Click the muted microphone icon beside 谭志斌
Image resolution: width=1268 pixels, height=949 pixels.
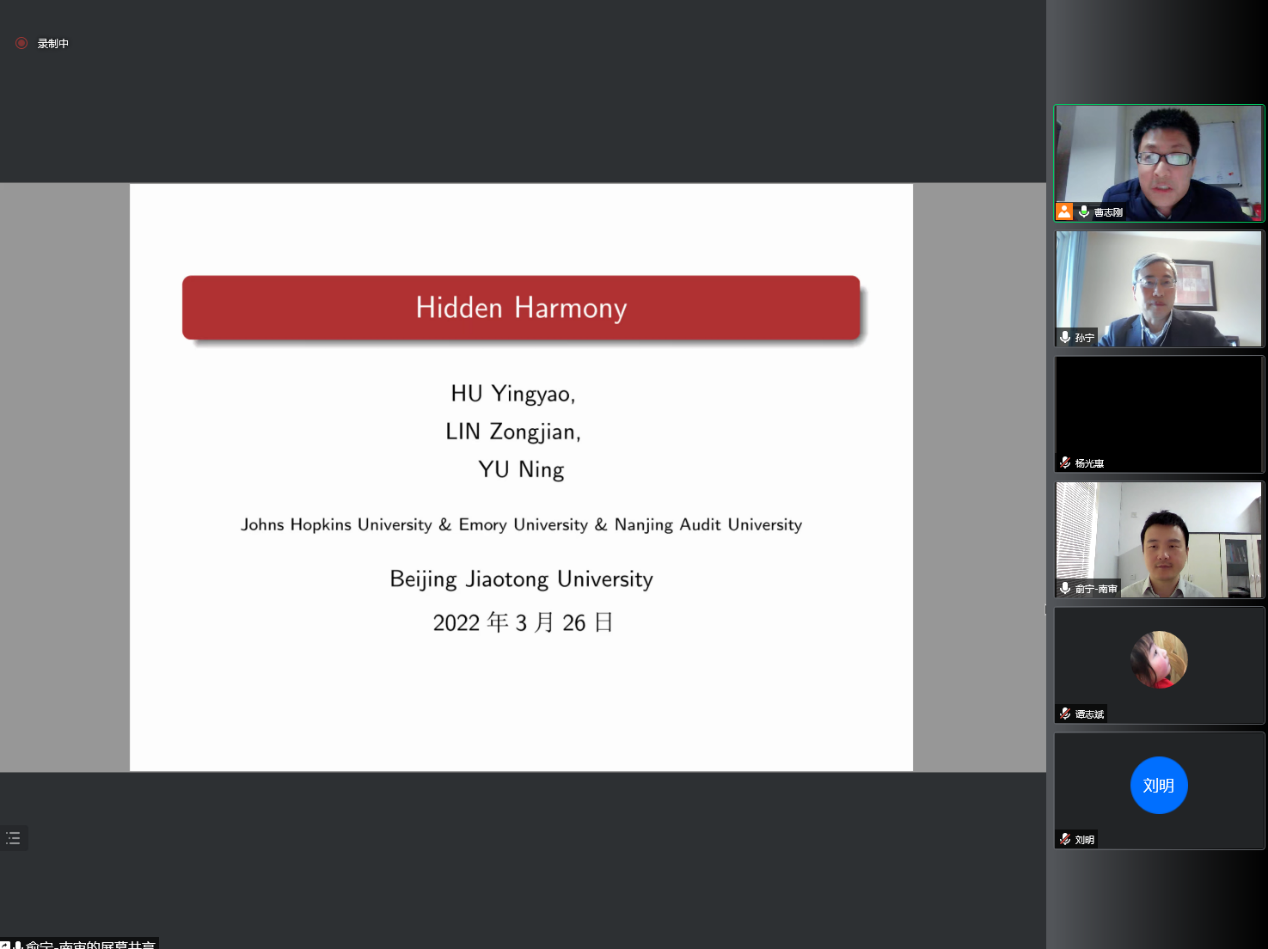pos(1066,714)
